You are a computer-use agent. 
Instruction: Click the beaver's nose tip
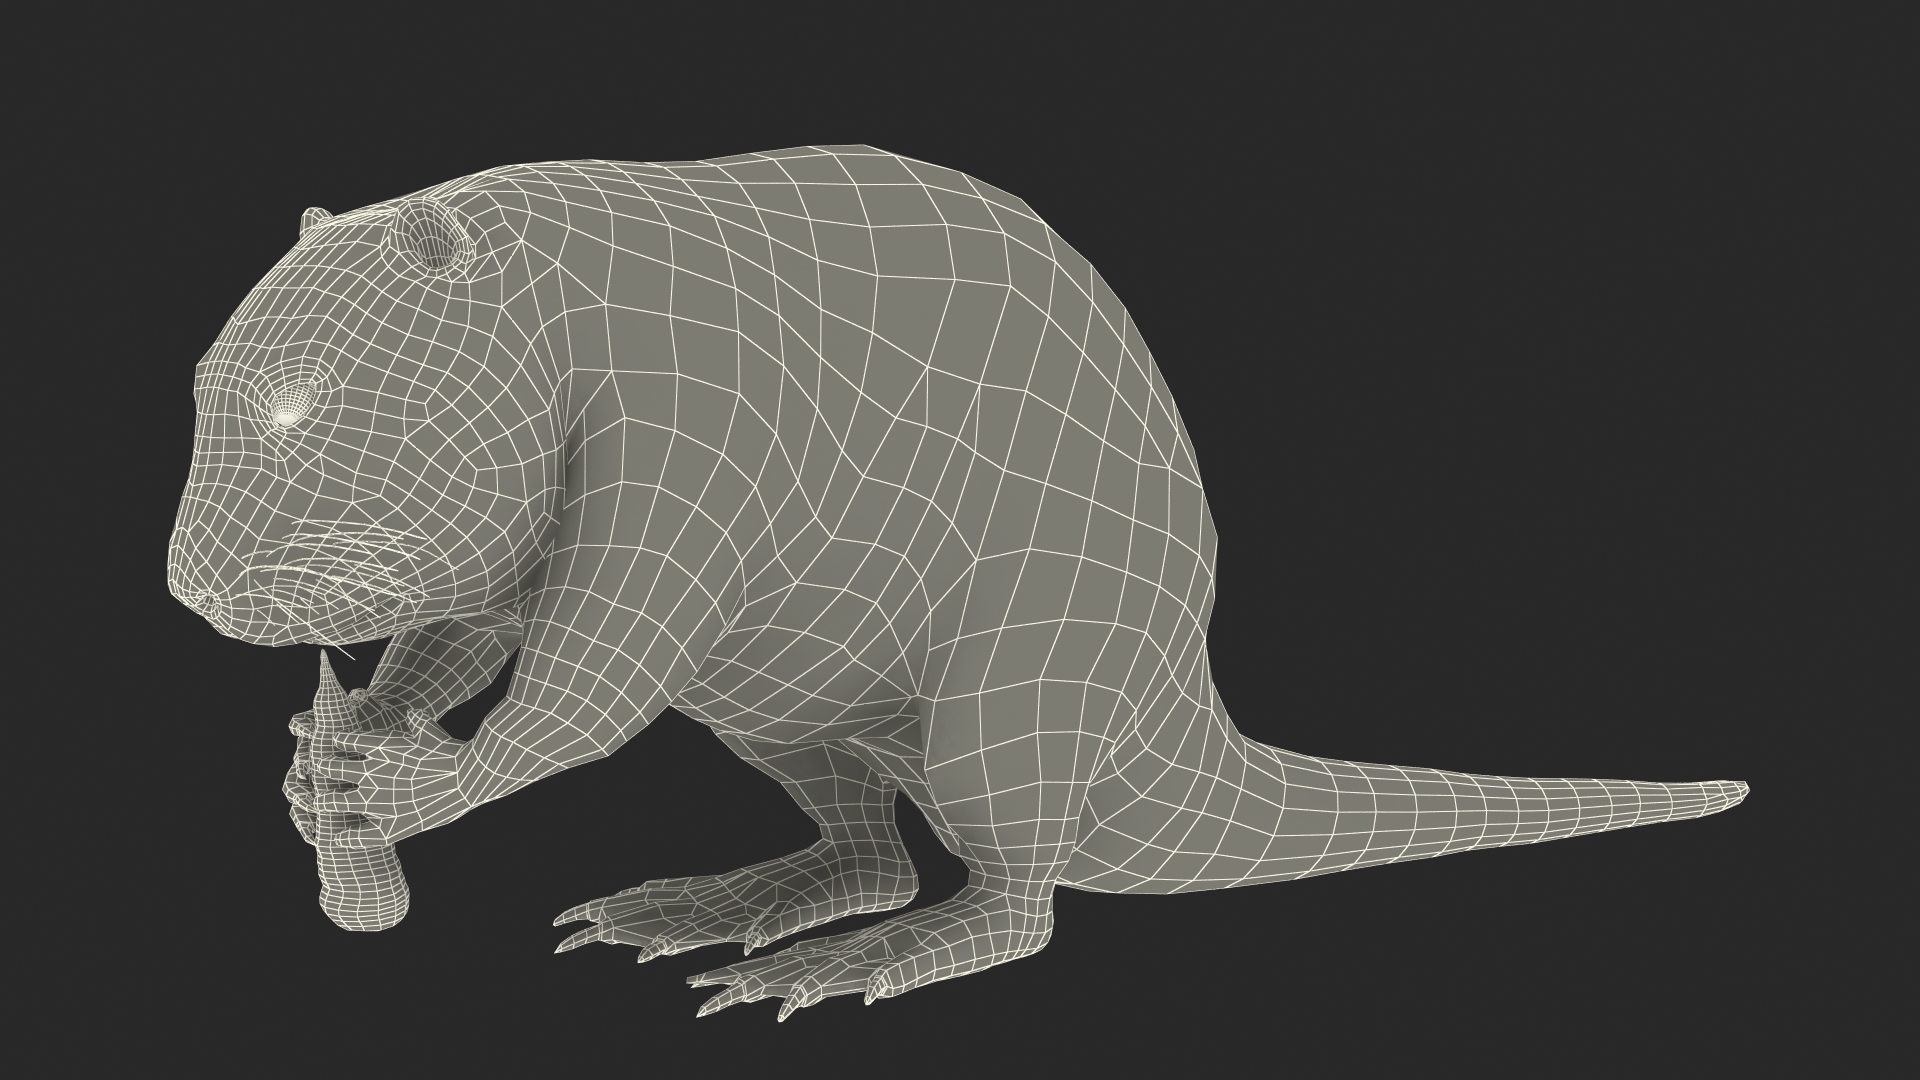(x=206, y=600)
